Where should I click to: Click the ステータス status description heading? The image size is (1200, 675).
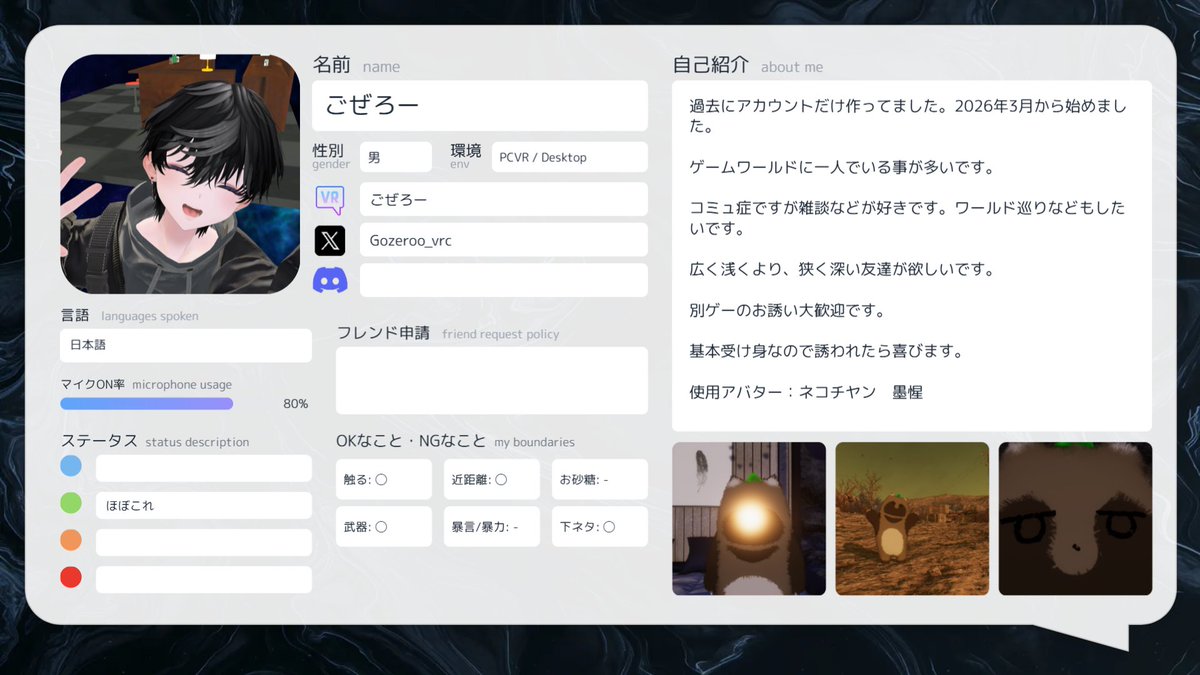155,441
